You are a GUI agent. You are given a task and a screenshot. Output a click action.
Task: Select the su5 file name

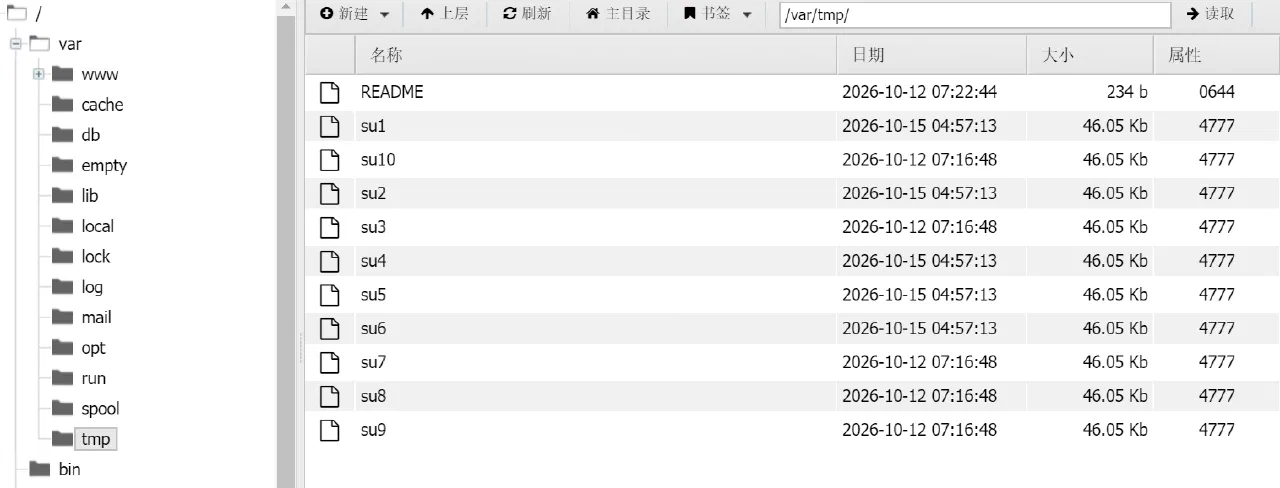(x=373, y=295)
